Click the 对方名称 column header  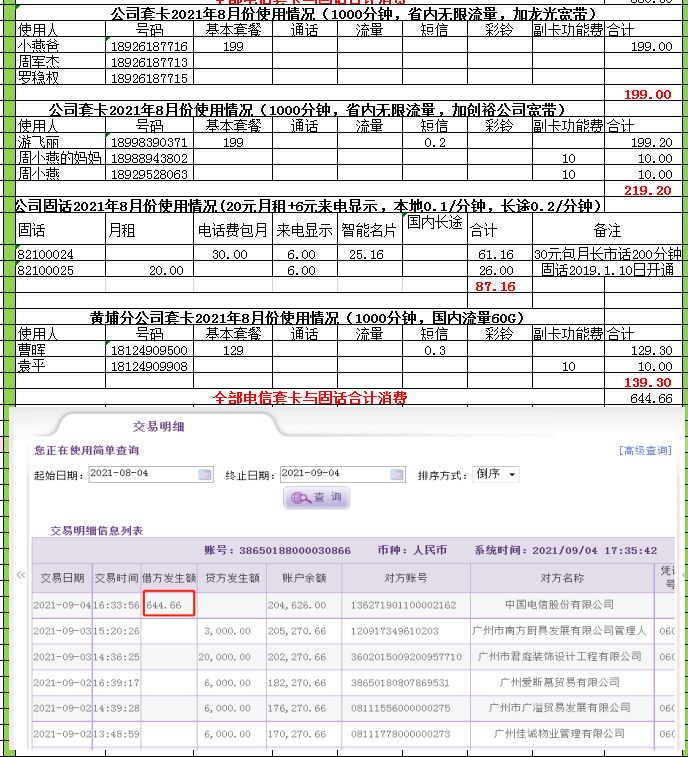[x=565, y=577]
